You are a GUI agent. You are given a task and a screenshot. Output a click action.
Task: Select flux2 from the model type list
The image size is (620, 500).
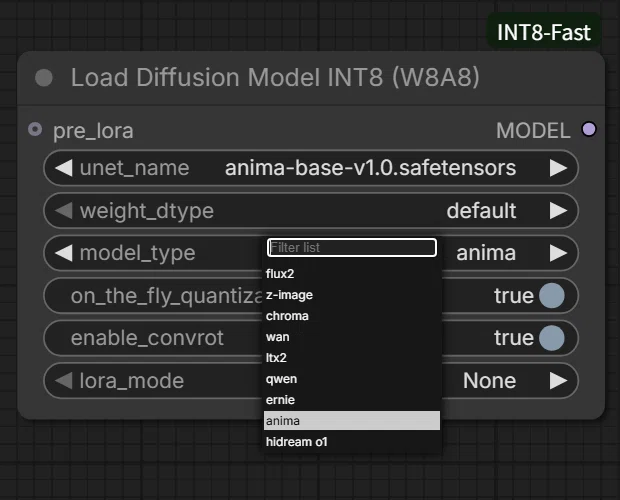click(x=352, y=274)
